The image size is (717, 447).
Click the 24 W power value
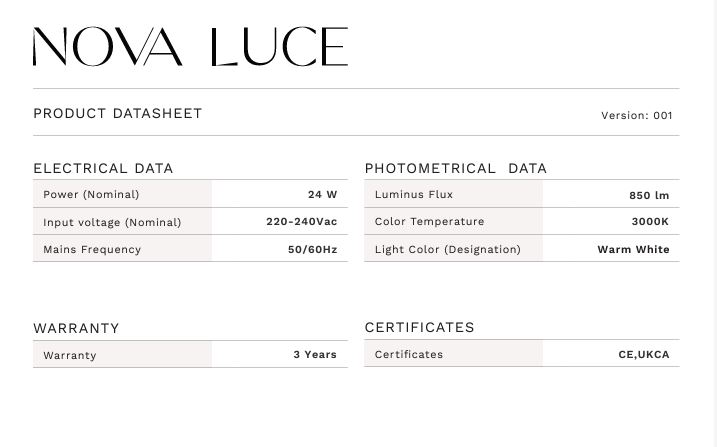coord(322,195)
